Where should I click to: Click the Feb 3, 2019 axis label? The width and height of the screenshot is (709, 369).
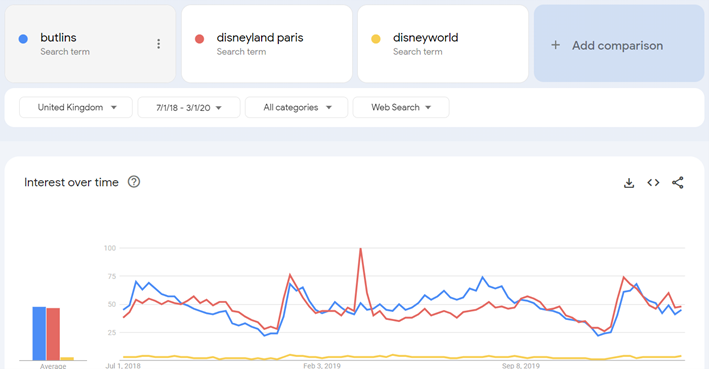(x=322, y=365)
